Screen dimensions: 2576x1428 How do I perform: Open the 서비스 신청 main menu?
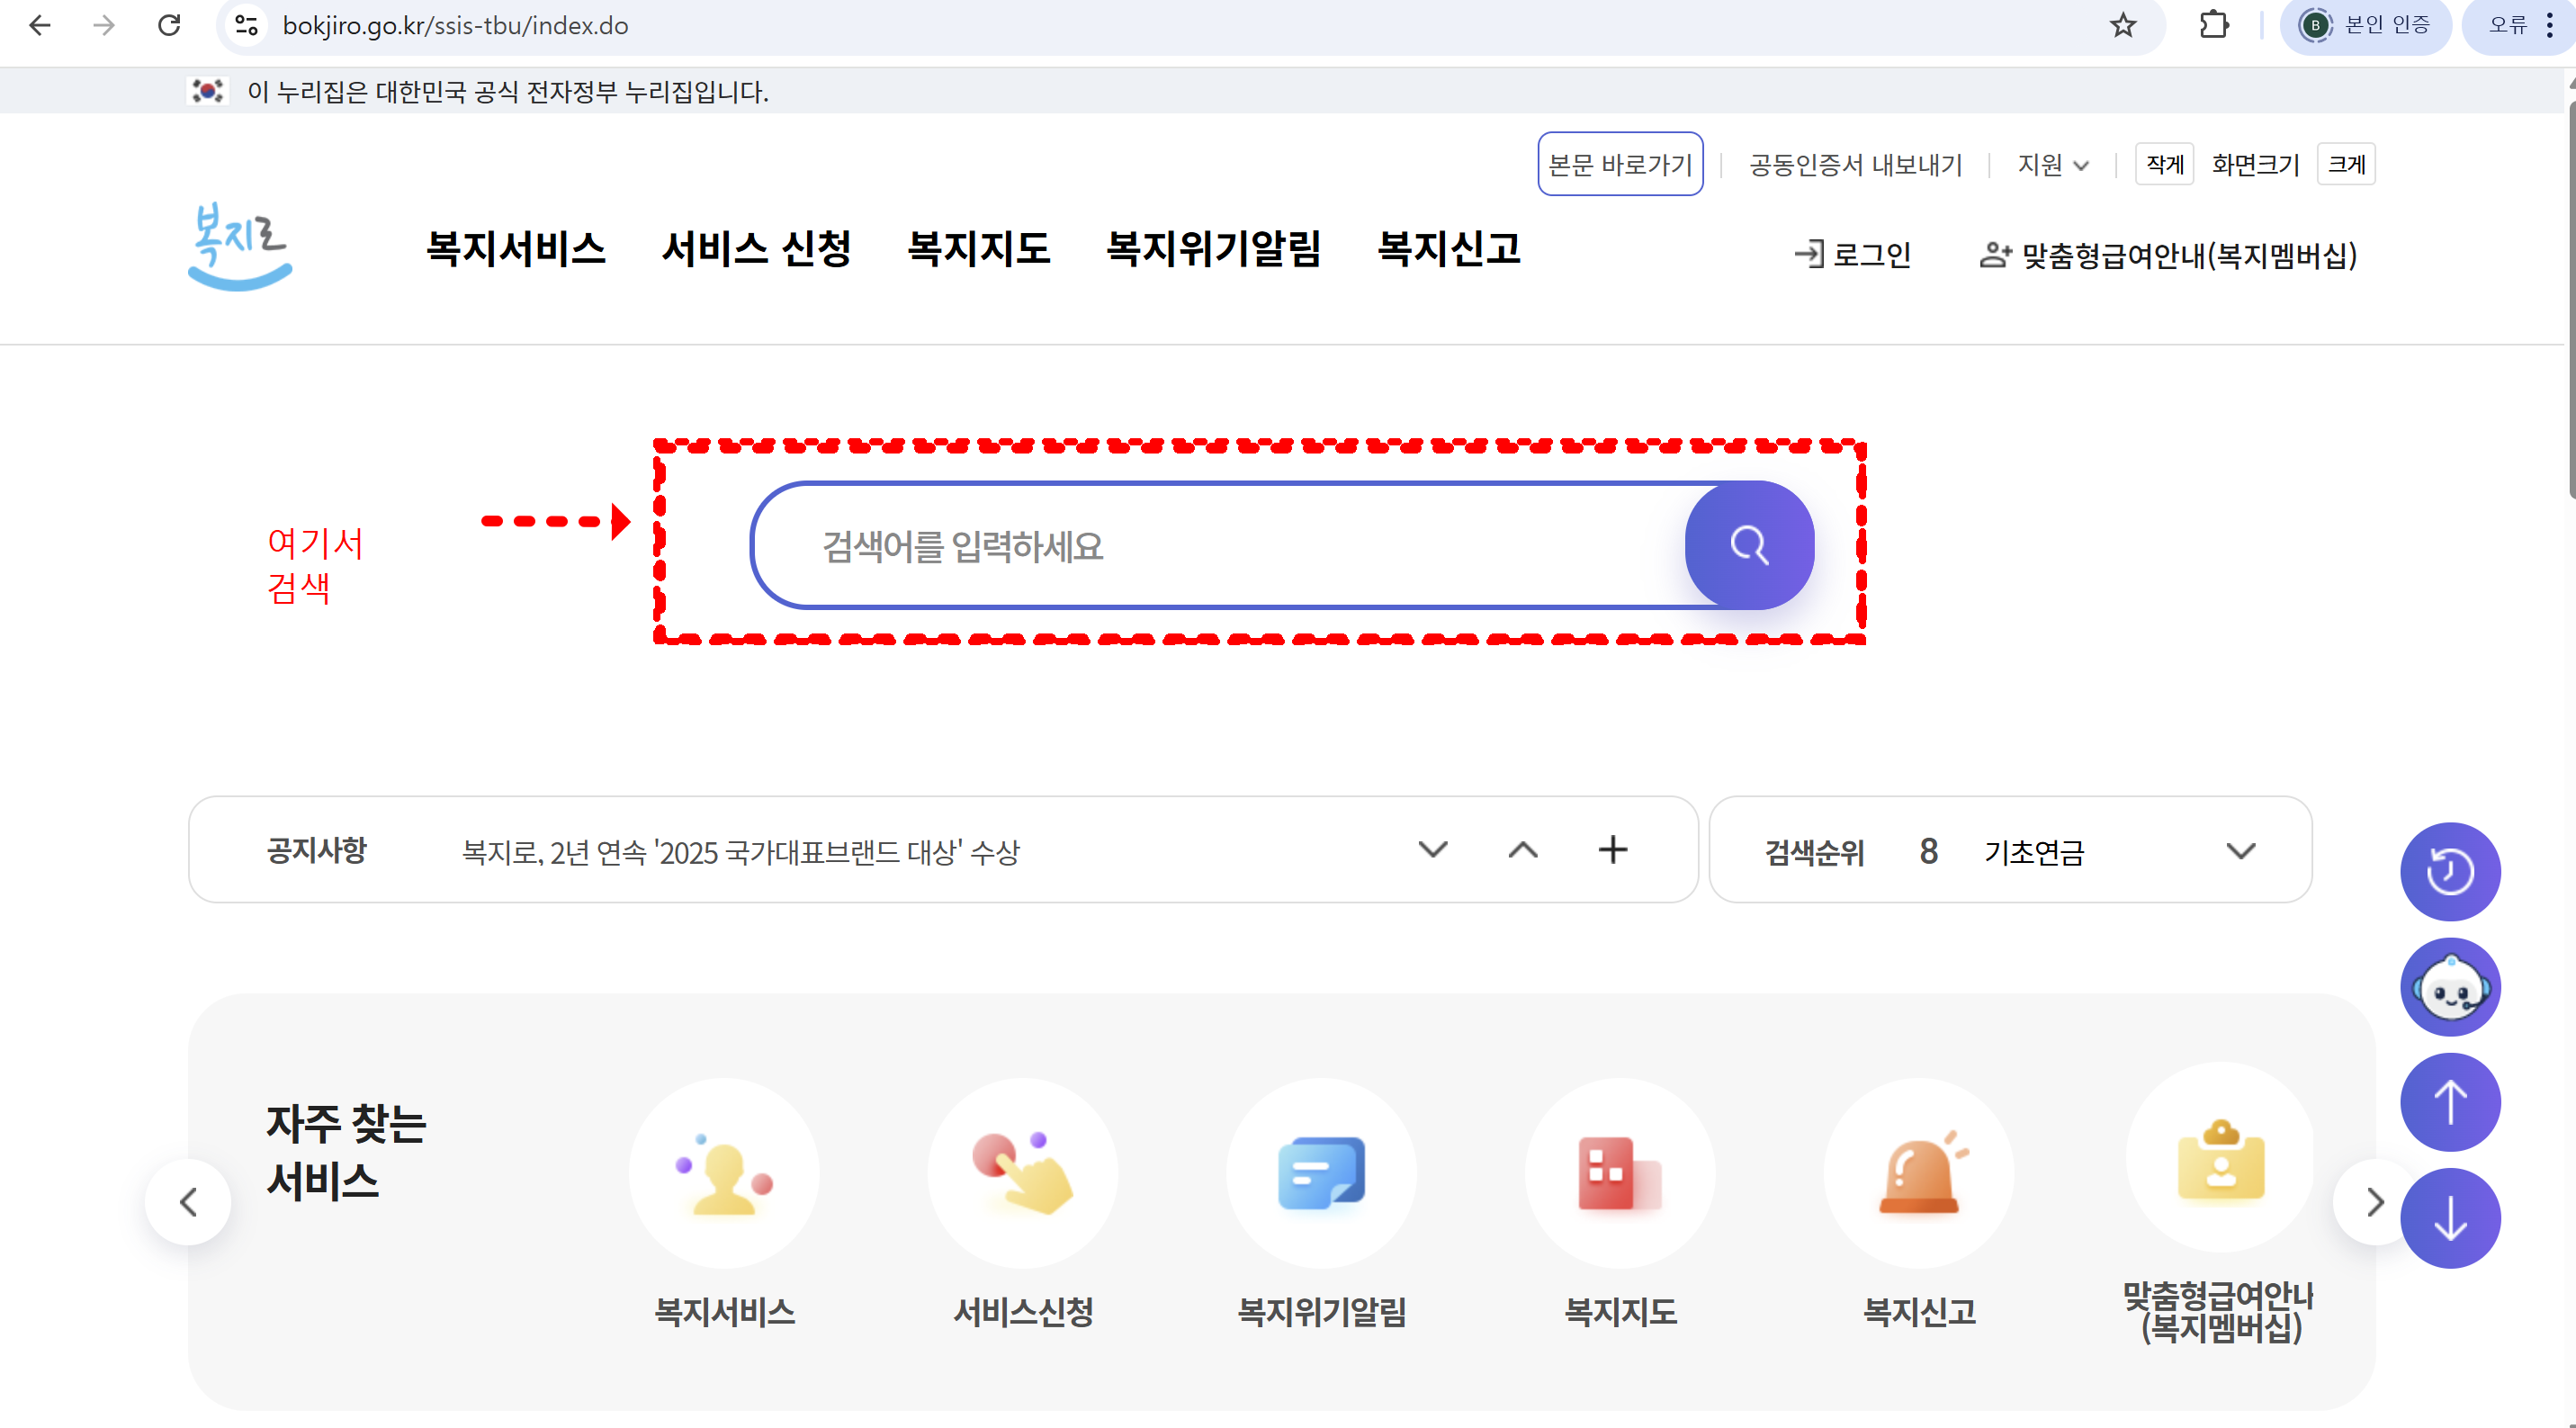pos(756,248)
